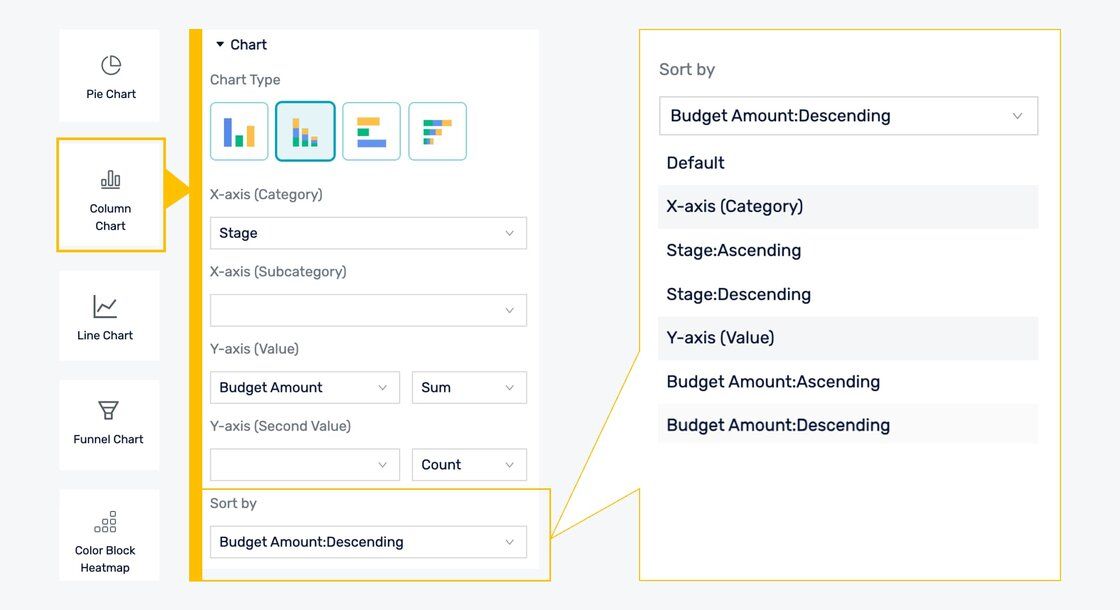Open the empty Y-axis Second Value dropdown
The image size is (1120, 610).
click(x=305, y=464)
